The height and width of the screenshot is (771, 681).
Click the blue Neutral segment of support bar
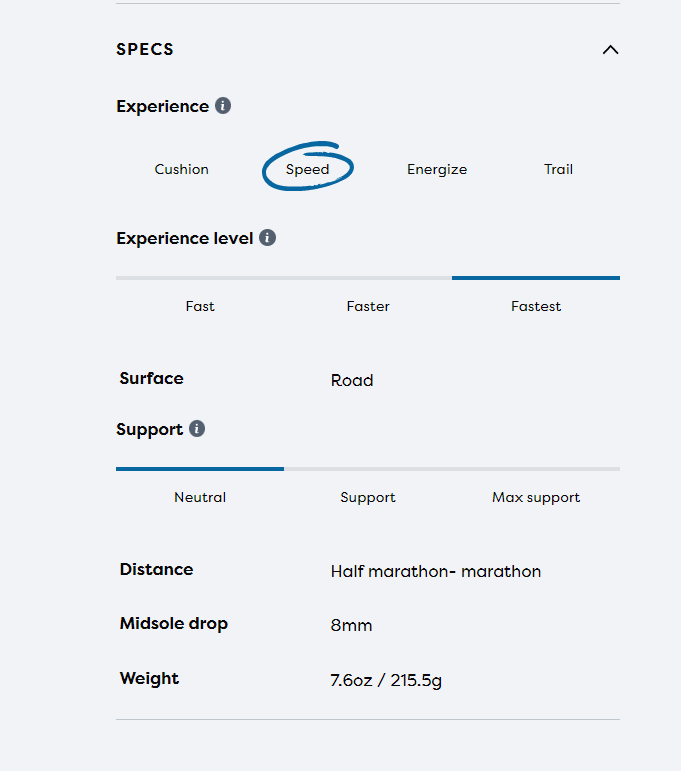[200, 469]
